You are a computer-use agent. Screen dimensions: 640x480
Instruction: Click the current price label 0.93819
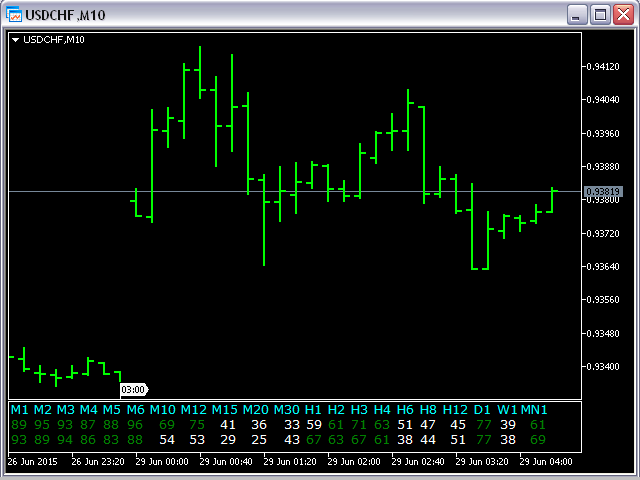pos(603,191)
